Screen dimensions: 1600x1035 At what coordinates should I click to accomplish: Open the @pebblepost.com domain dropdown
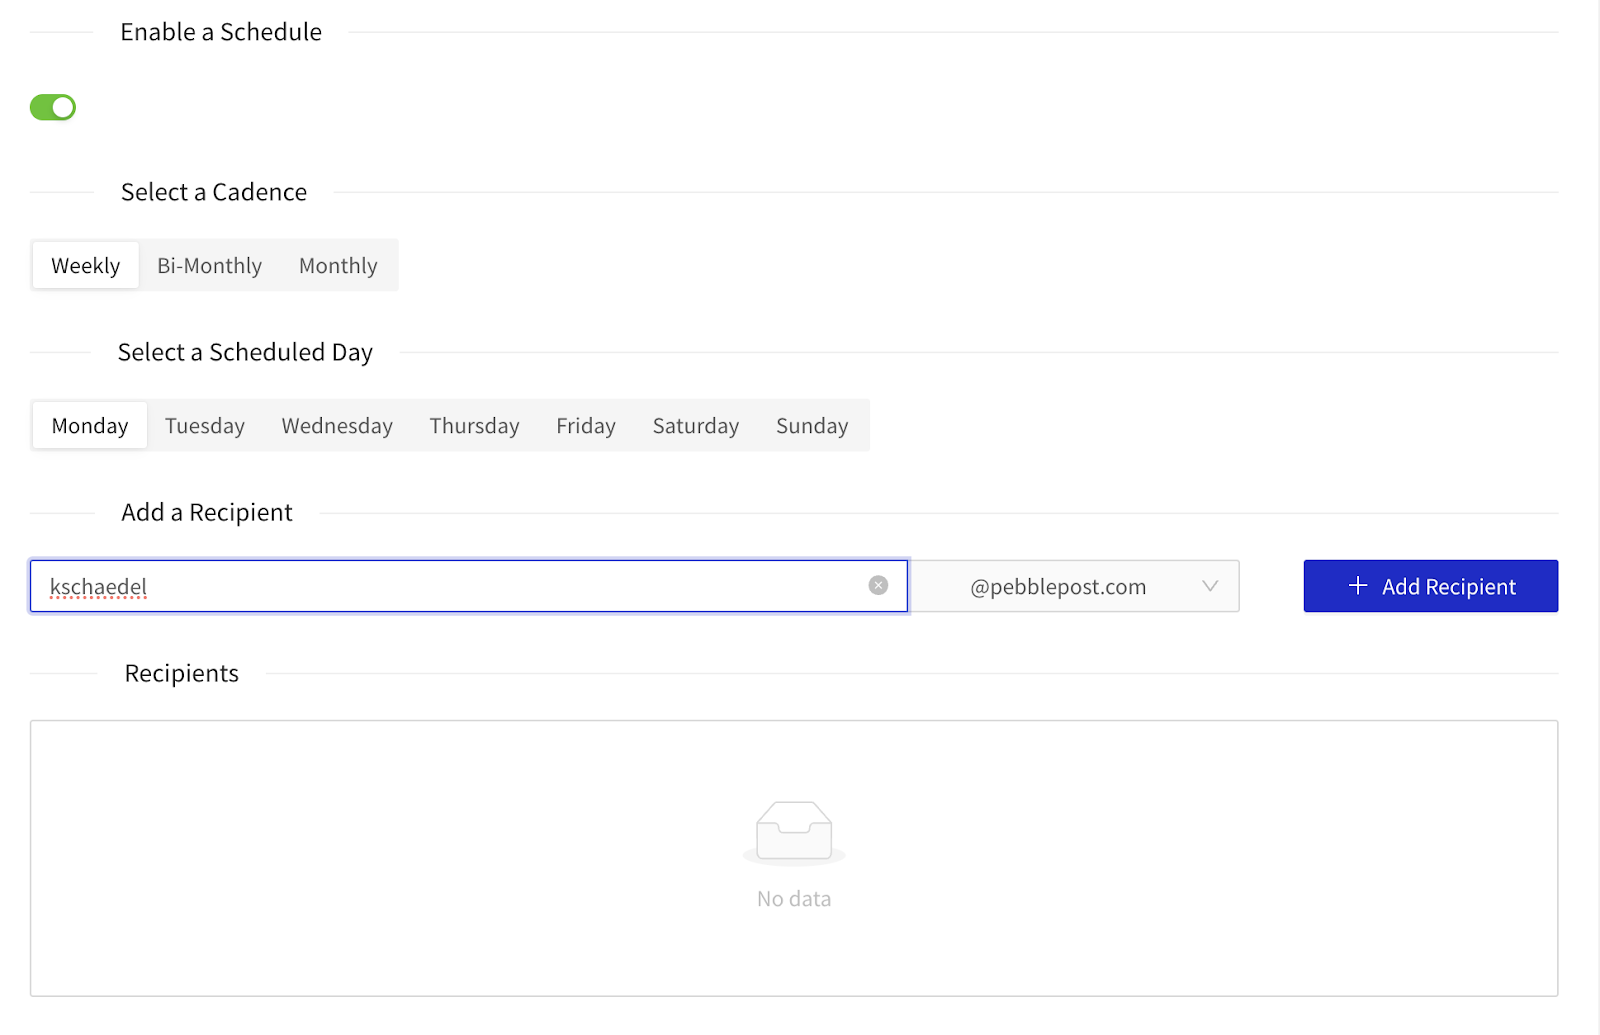pos(1075,586)
